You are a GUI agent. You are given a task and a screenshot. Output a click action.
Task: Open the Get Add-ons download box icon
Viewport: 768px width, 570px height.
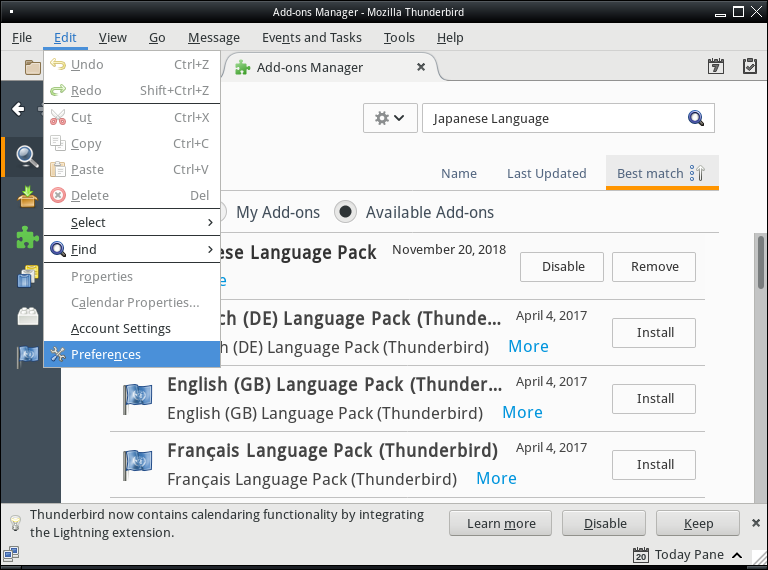pos(27,197)
